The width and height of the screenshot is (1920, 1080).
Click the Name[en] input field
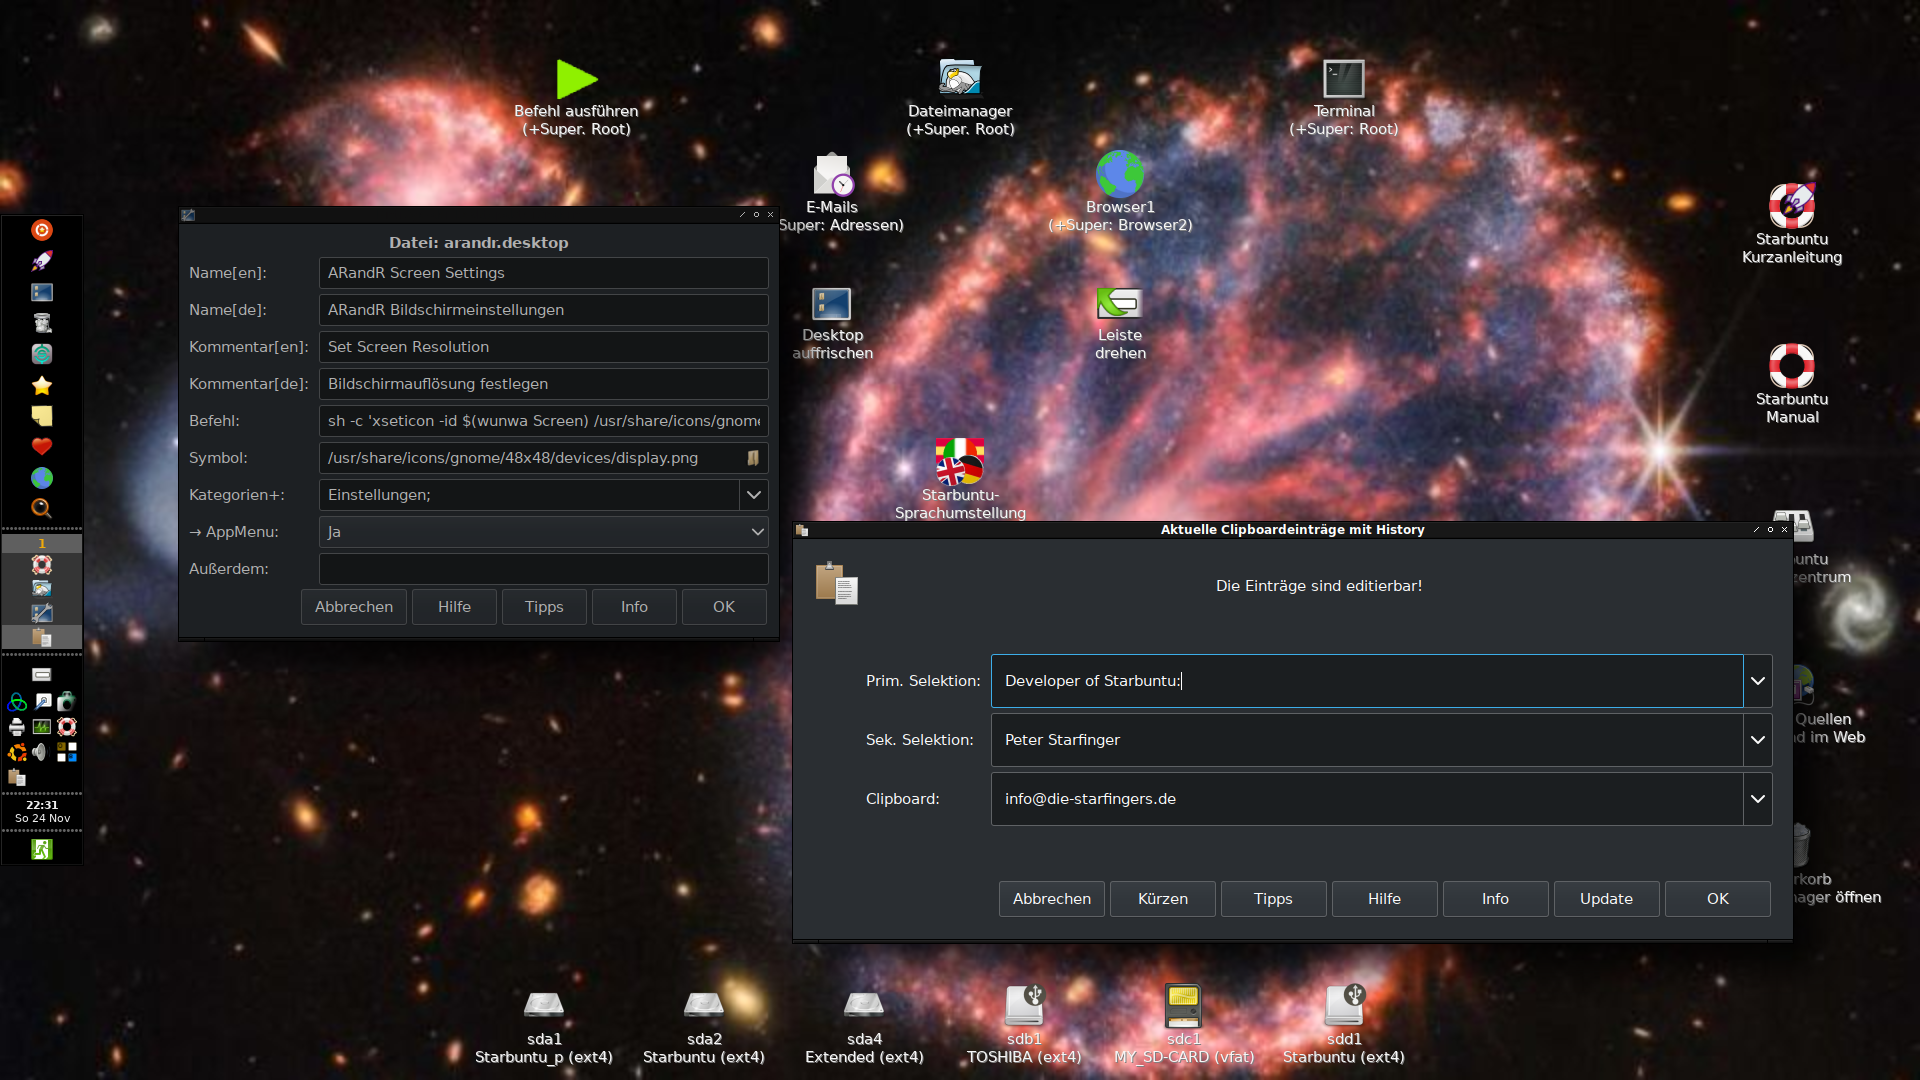coord(544,273)
